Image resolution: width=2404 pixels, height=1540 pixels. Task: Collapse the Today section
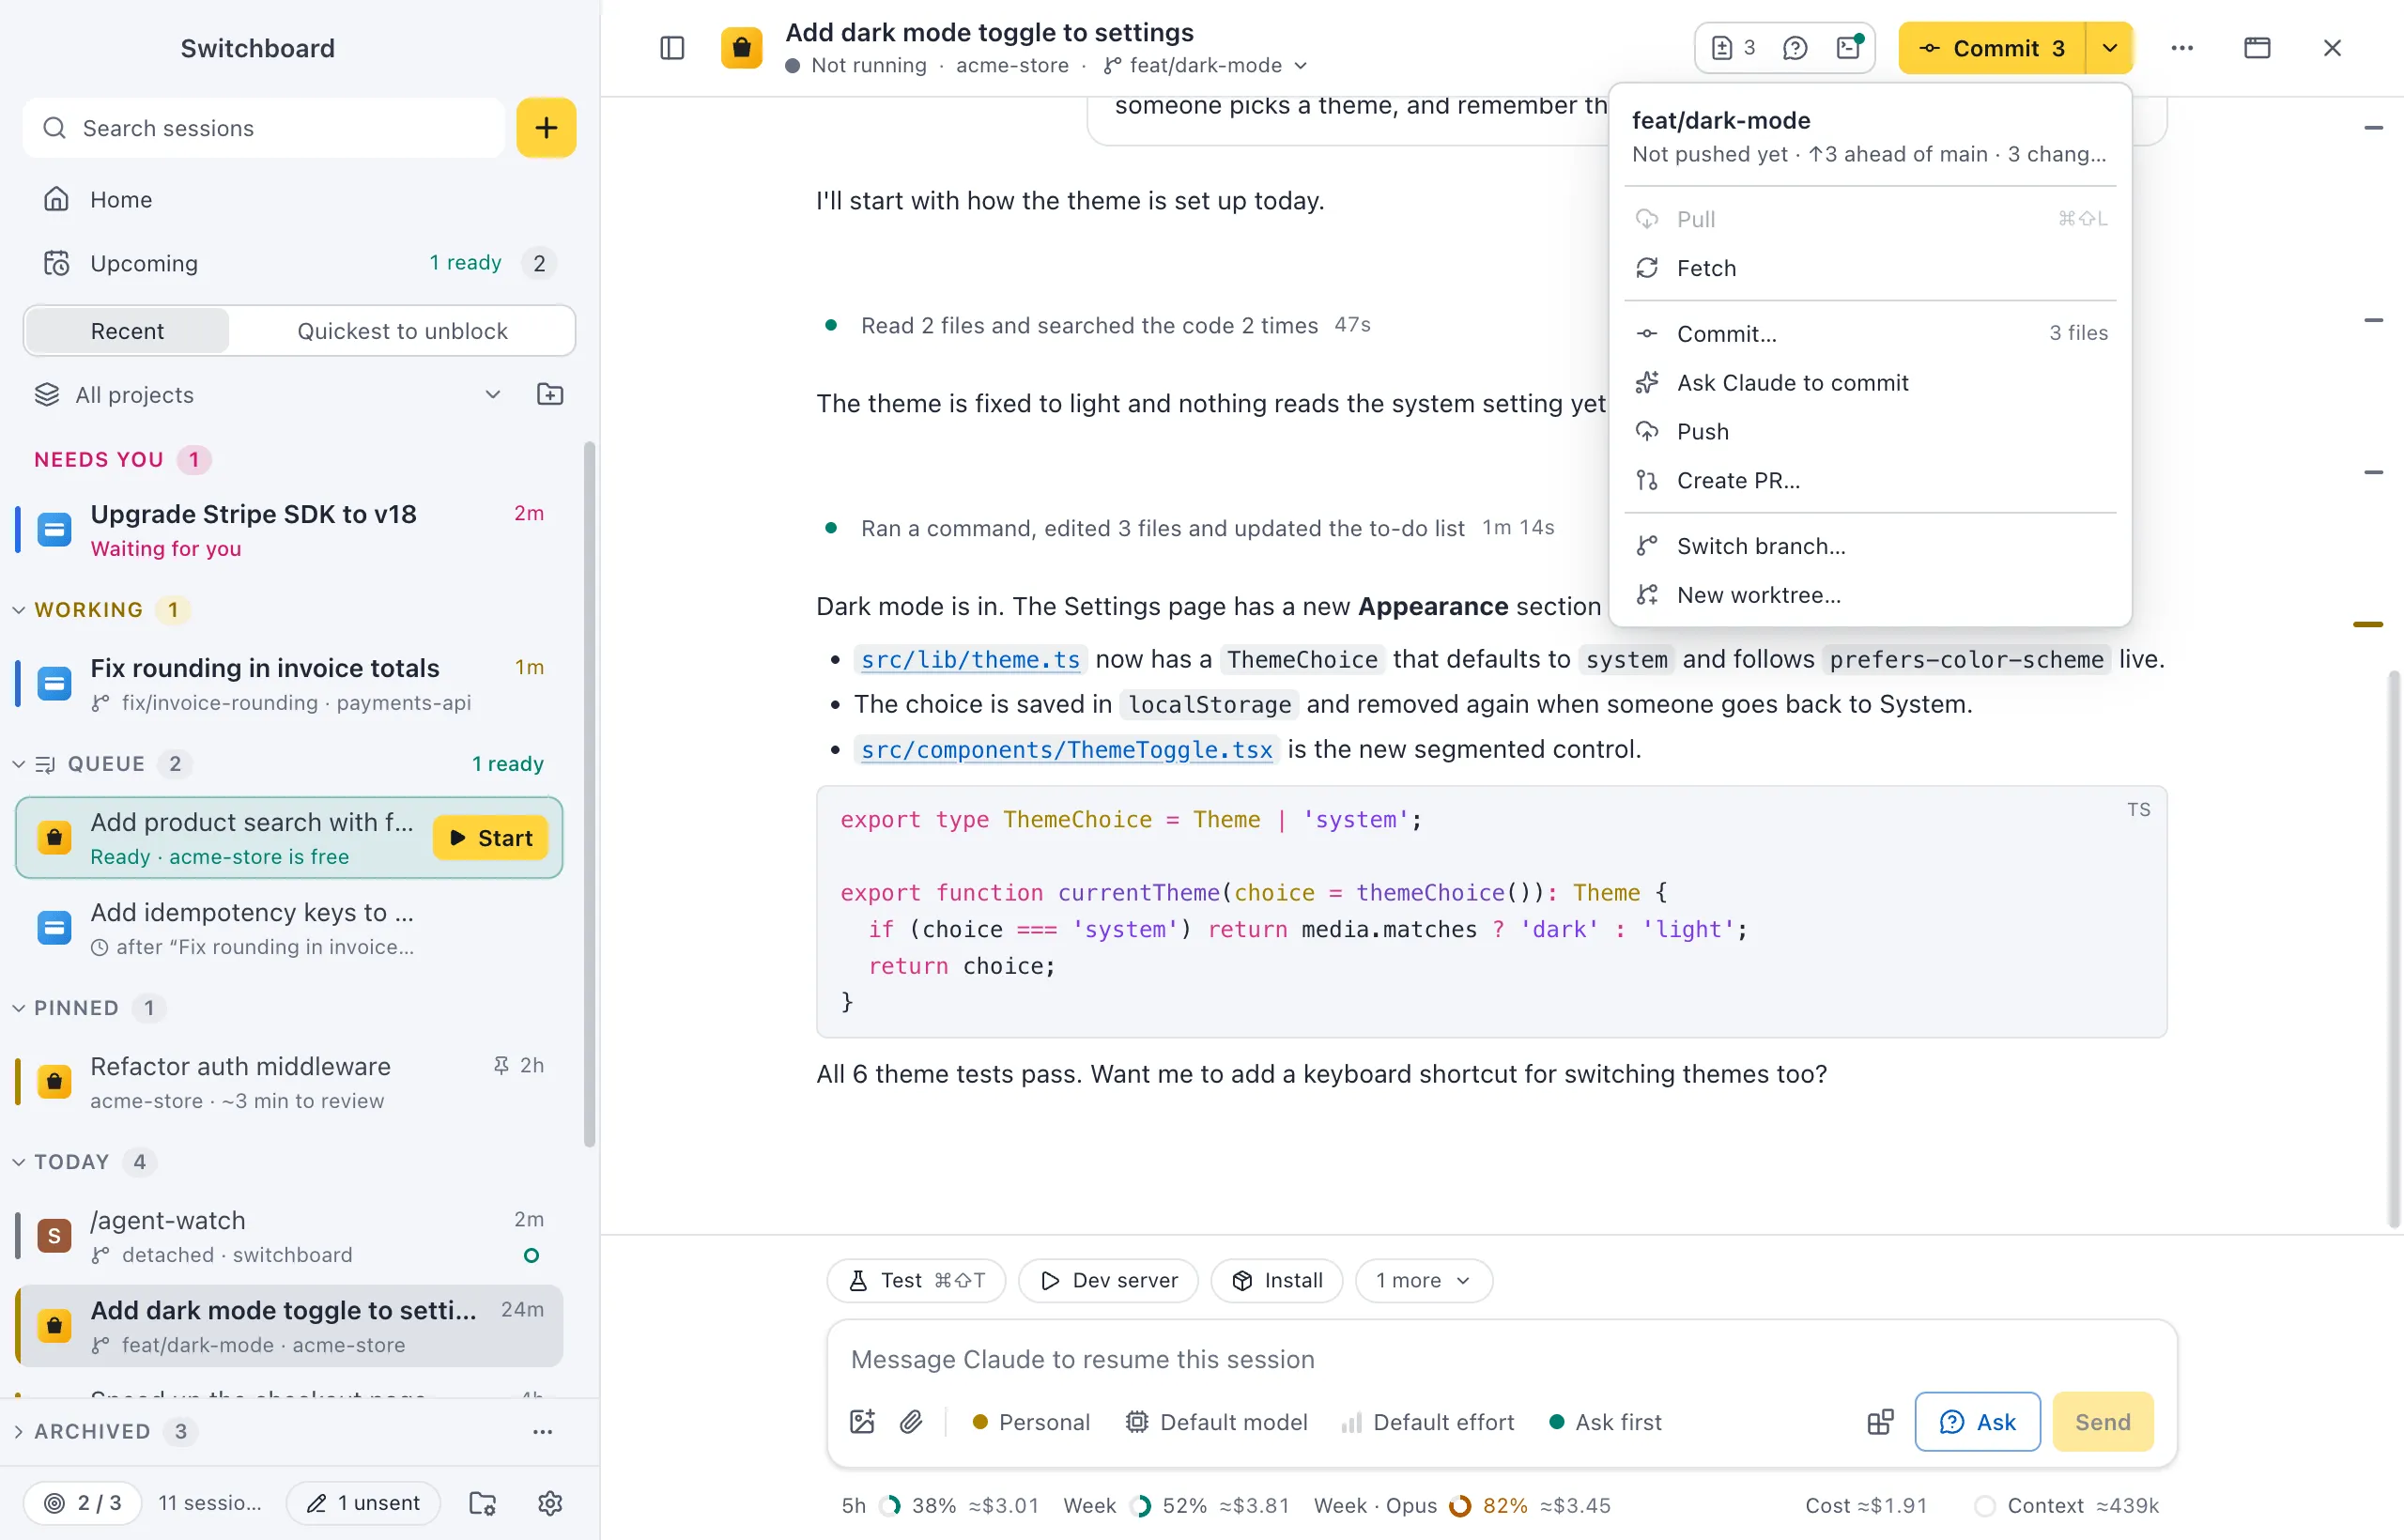click(19, 1162)
